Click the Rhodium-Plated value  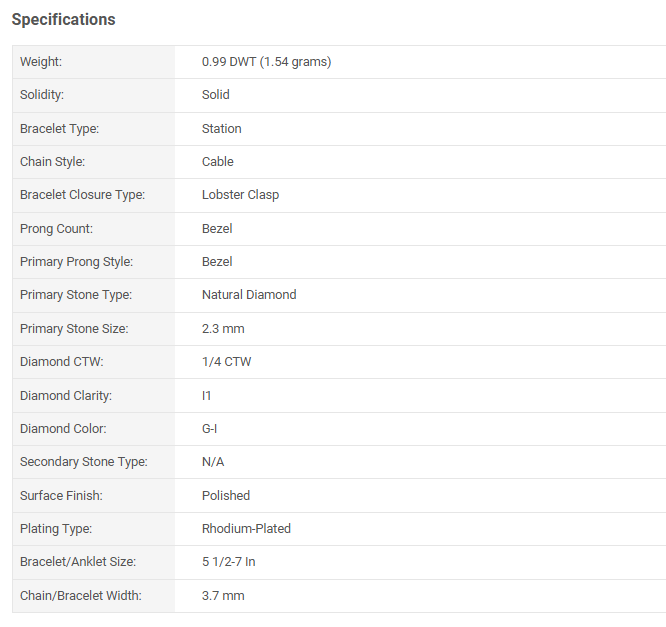tap(246, 529)
